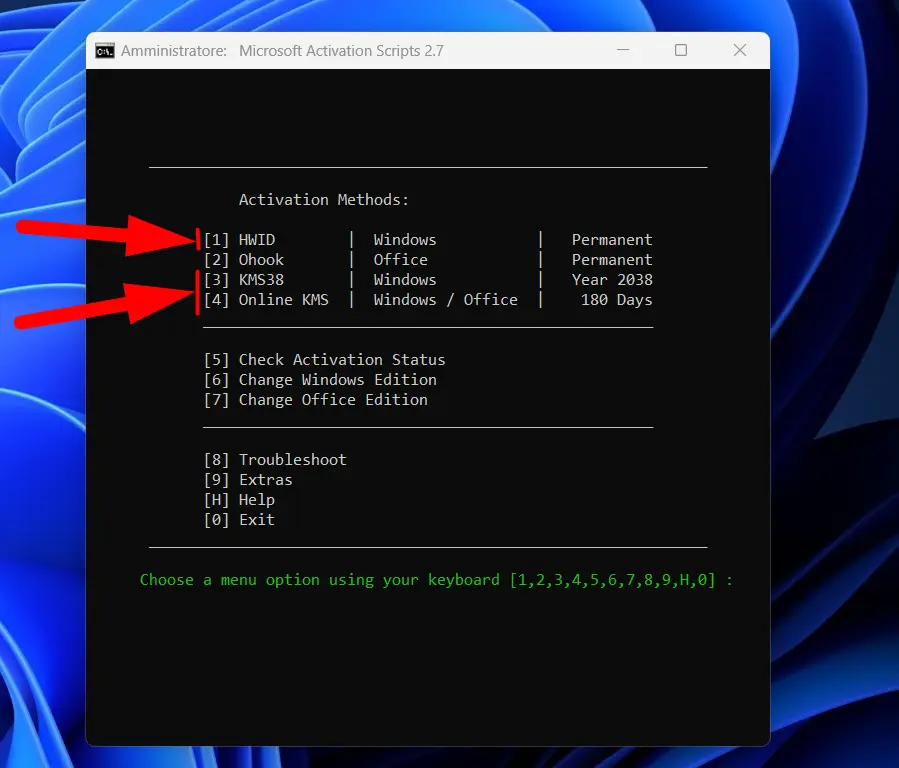Click '[5] Check Activation Status' line

[x=325, y=360]
